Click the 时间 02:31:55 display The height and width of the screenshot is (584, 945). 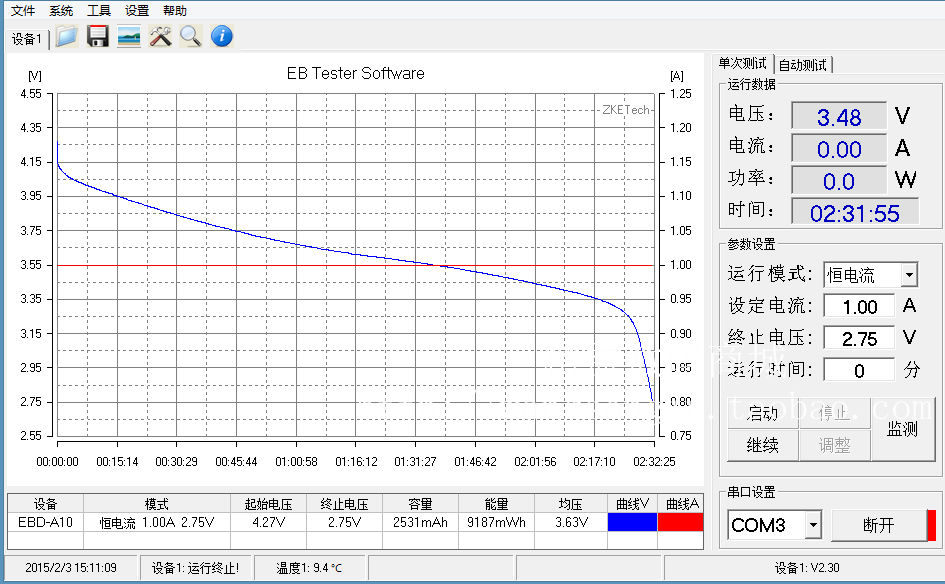point(855,213)
